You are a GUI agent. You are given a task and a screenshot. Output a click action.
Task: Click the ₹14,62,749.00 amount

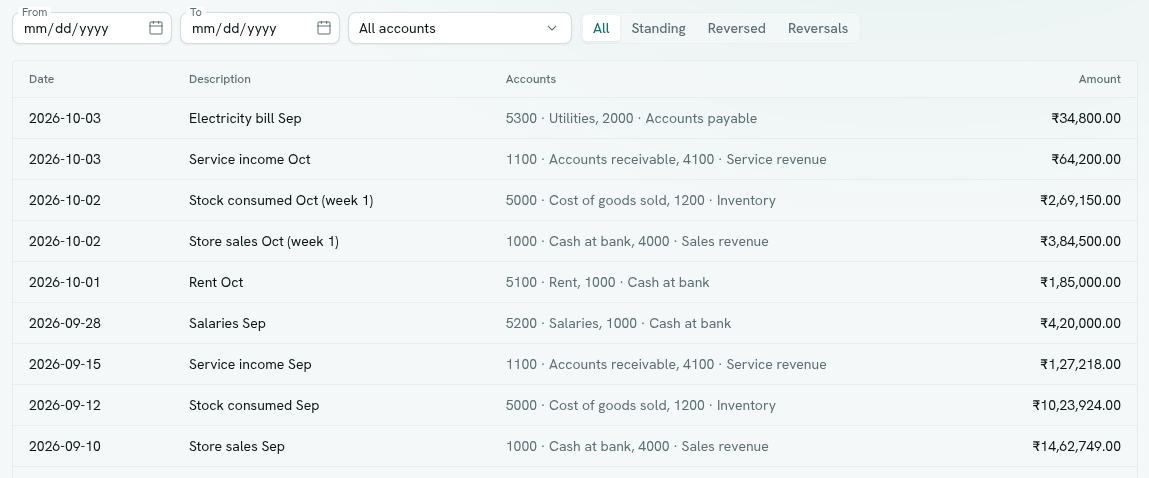click(x=1076, y=446)
